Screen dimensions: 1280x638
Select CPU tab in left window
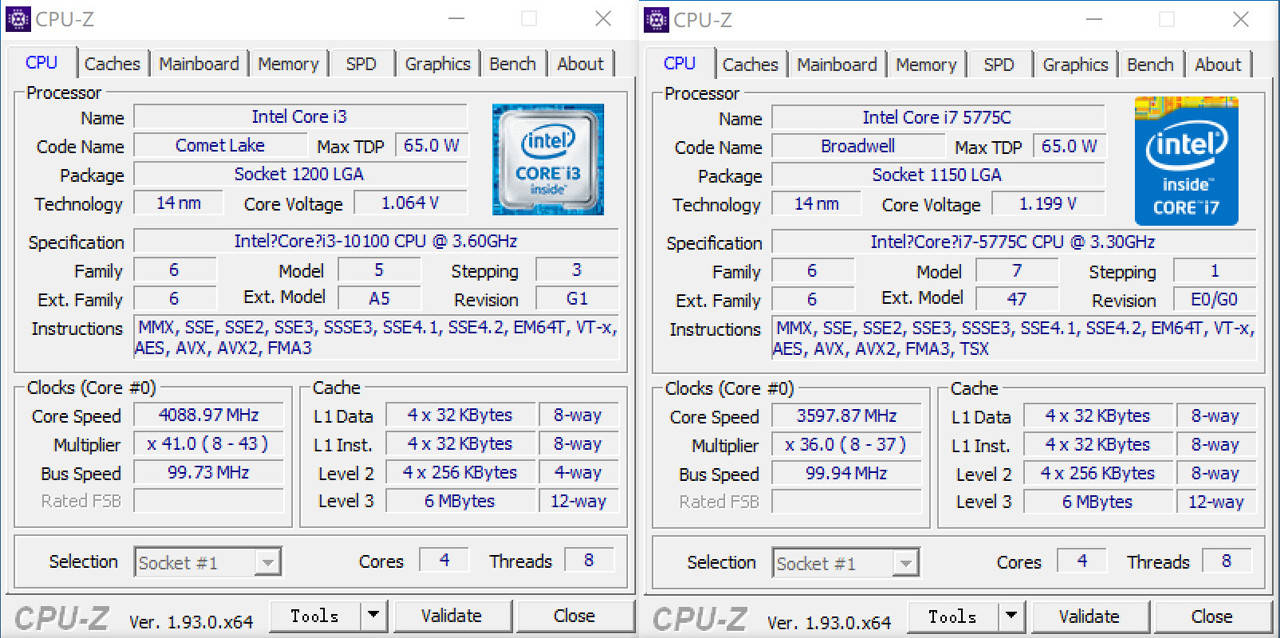41,62
